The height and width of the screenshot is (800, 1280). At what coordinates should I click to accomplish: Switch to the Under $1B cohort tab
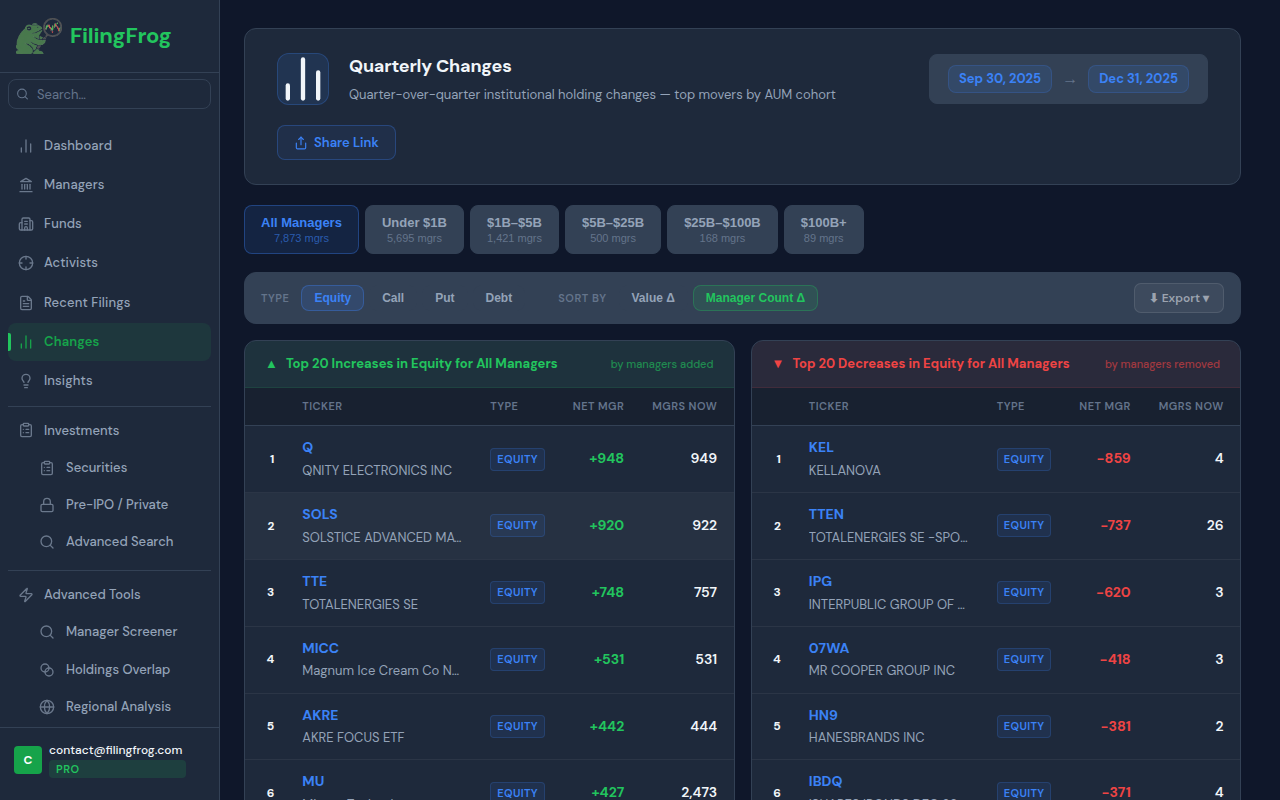[x=414, y=229]
